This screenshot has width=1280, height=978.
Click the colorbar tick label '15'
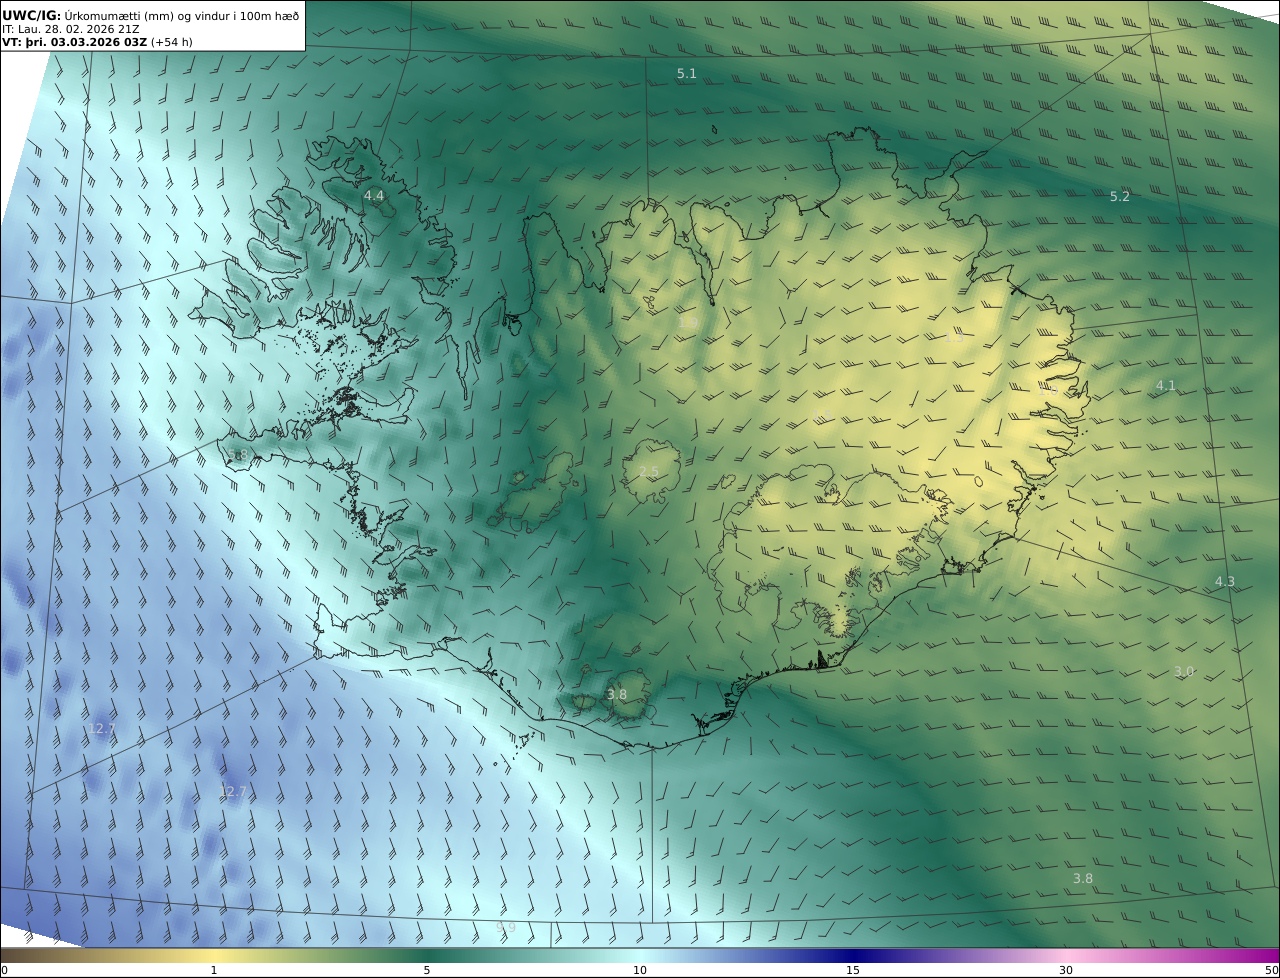click(853, 970)
